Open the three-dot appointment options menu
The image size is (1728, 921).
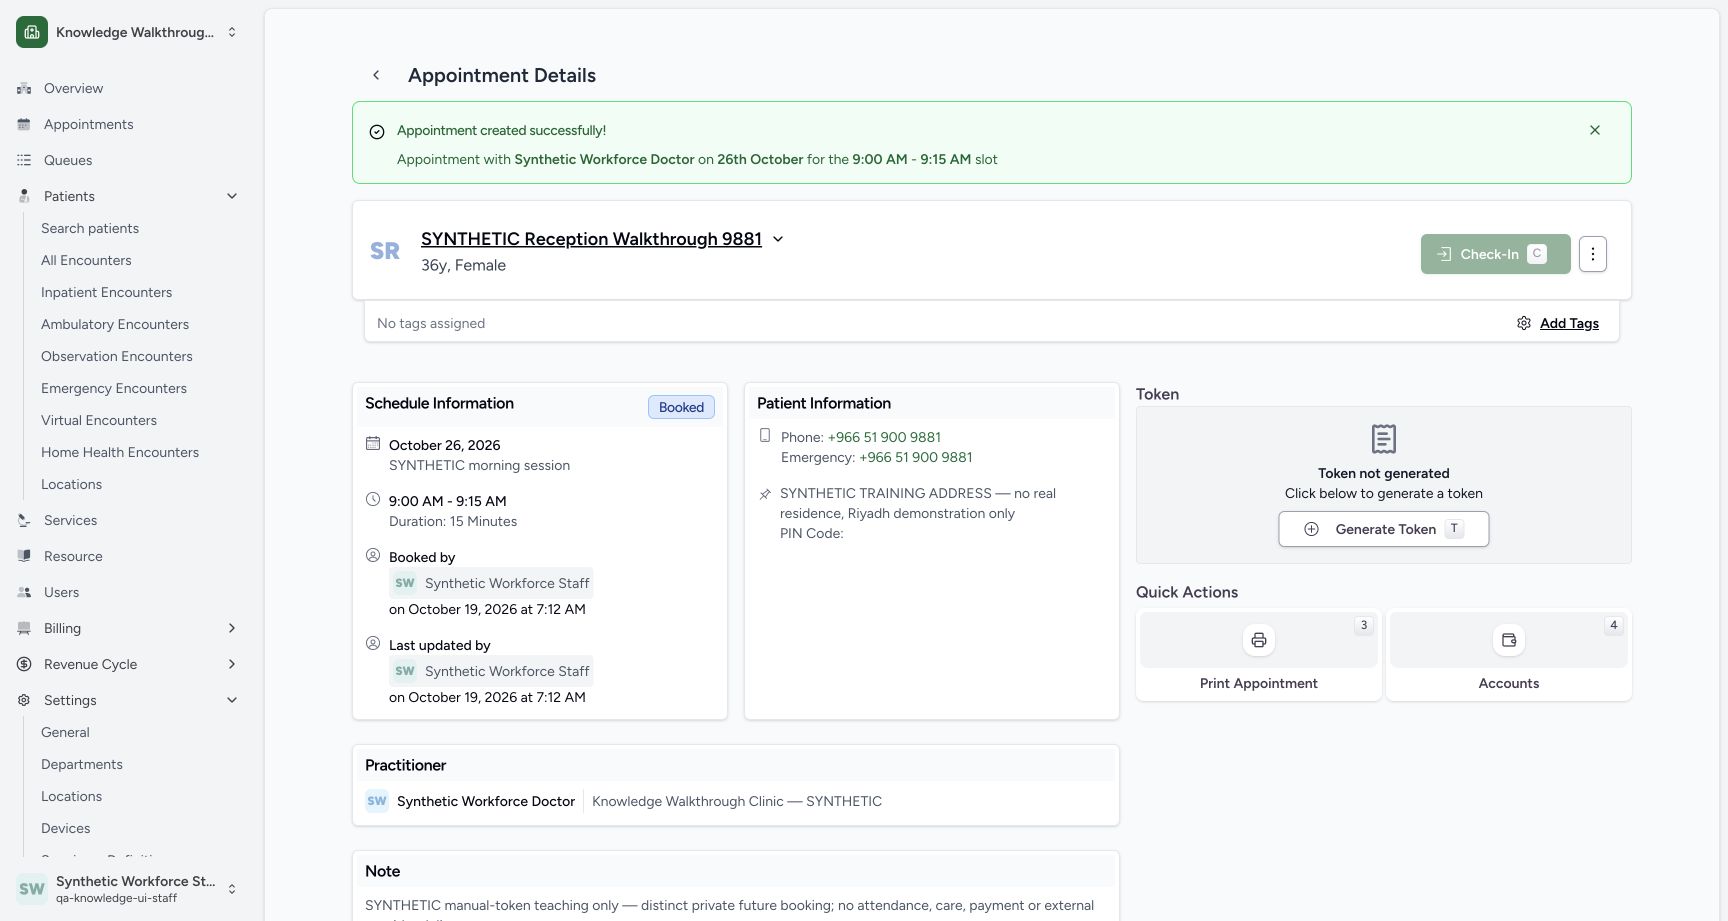[x=1593, y=254]
